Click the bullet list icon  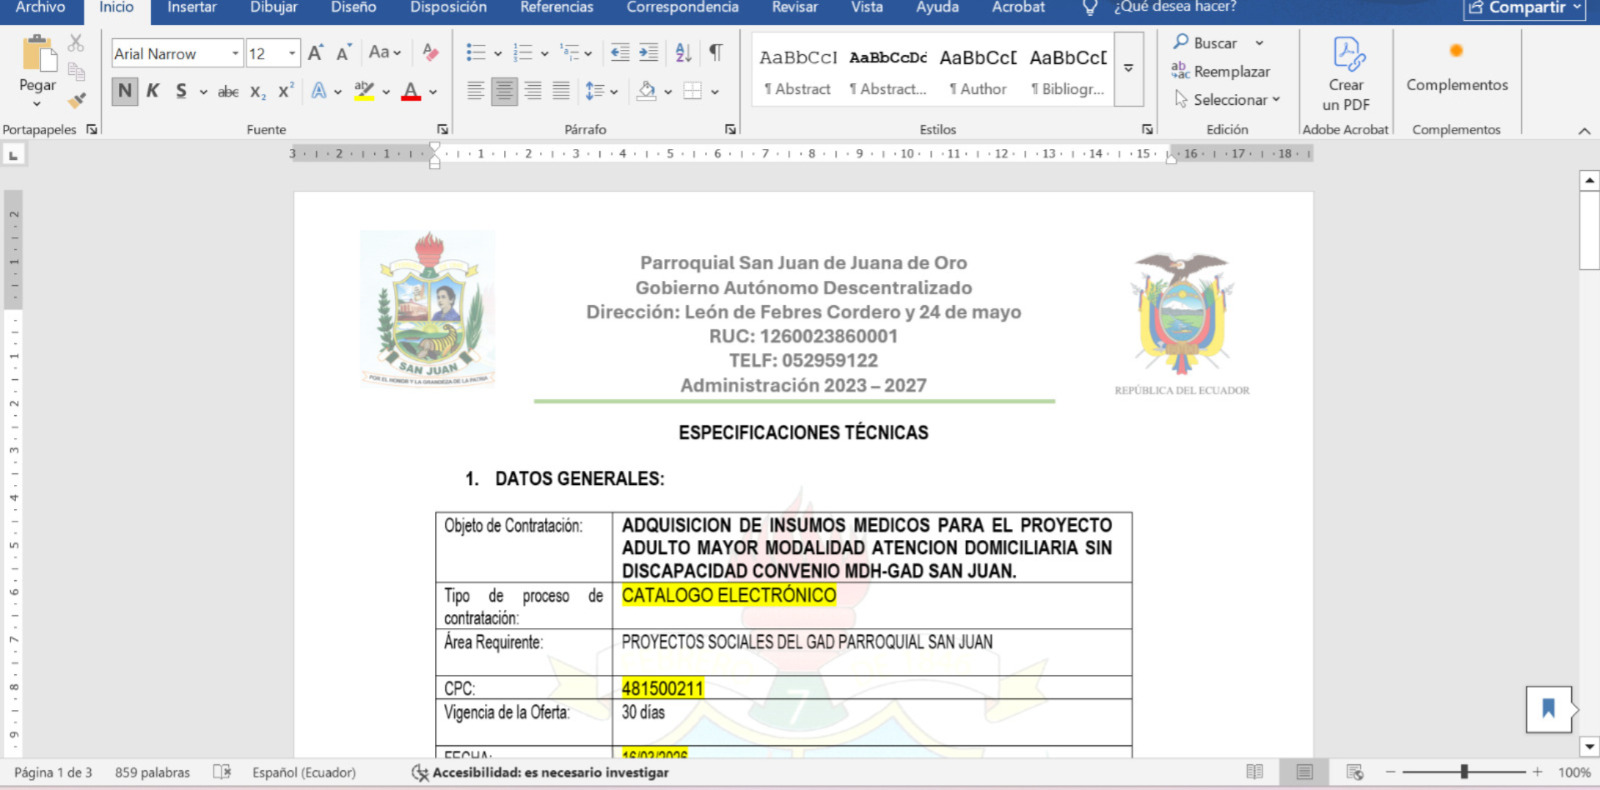[x=476, y=53]
